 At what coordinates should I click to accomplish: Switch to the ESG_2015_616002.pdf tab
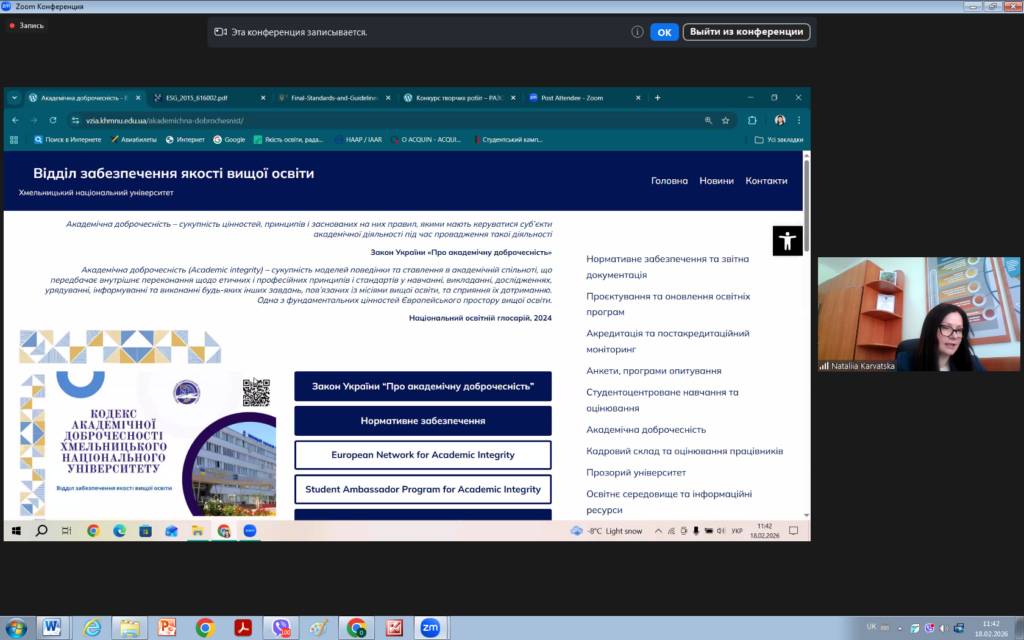coord(207,98)
